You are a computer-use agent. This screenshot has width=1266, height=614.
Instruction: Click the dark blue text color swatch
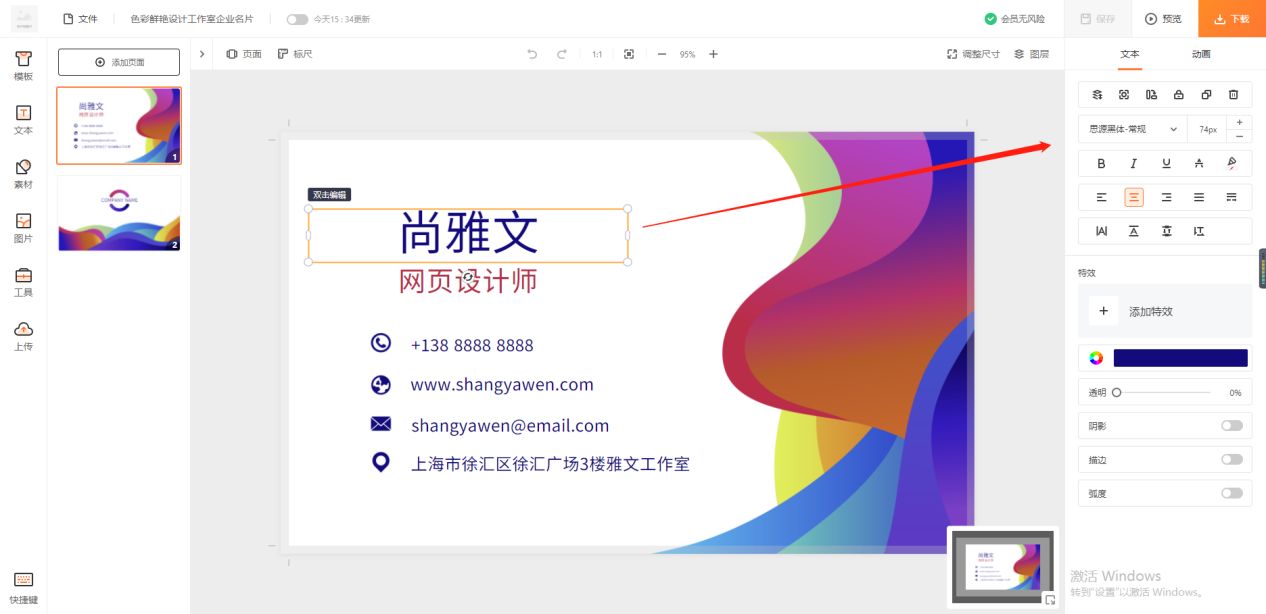tap(1180, 357)
